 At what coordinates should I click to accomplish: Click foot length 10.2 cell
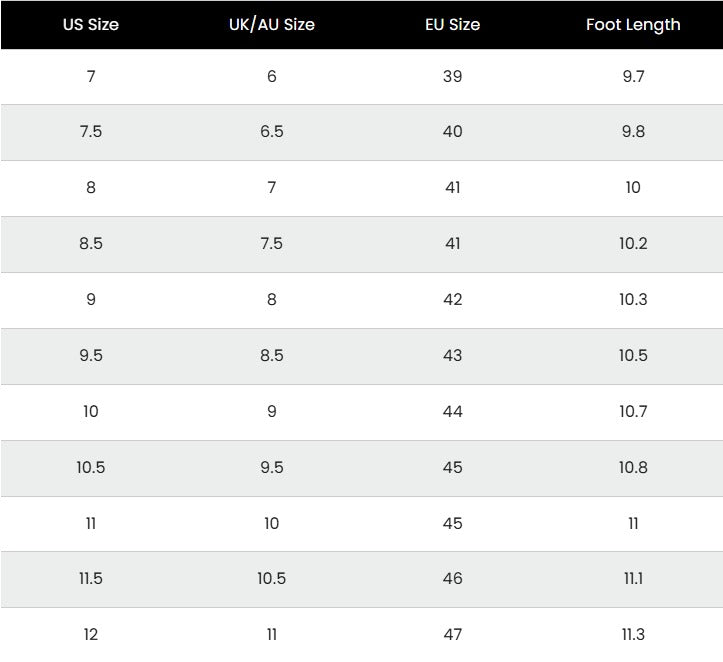point(633,244)
